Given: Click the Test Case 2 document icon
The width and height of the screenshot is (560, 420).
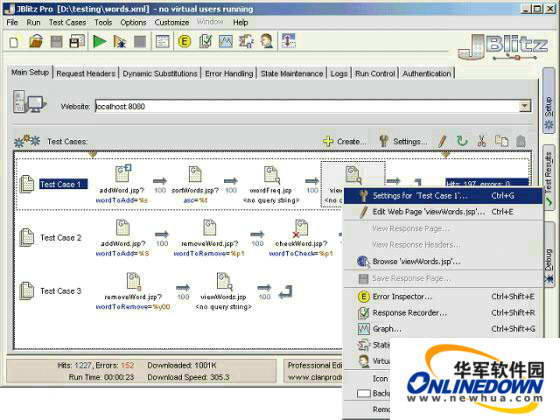Looking at the screenshot, I should click(x=26, y=238).
